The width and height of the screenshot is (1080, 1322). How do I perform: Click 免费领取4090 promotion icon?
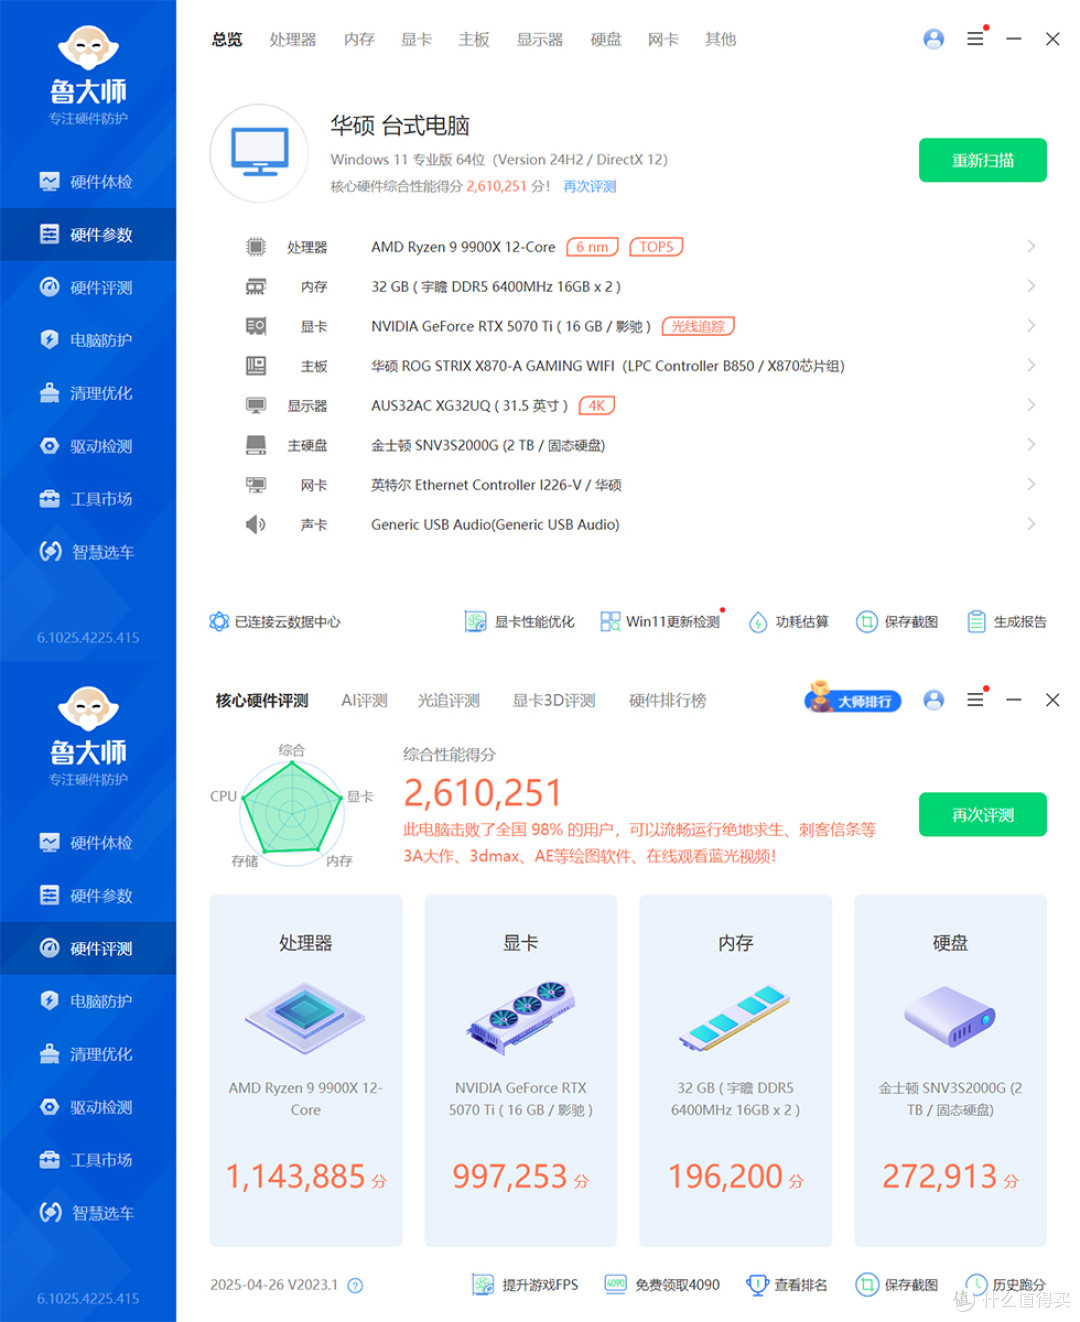tap(615, 1284)
